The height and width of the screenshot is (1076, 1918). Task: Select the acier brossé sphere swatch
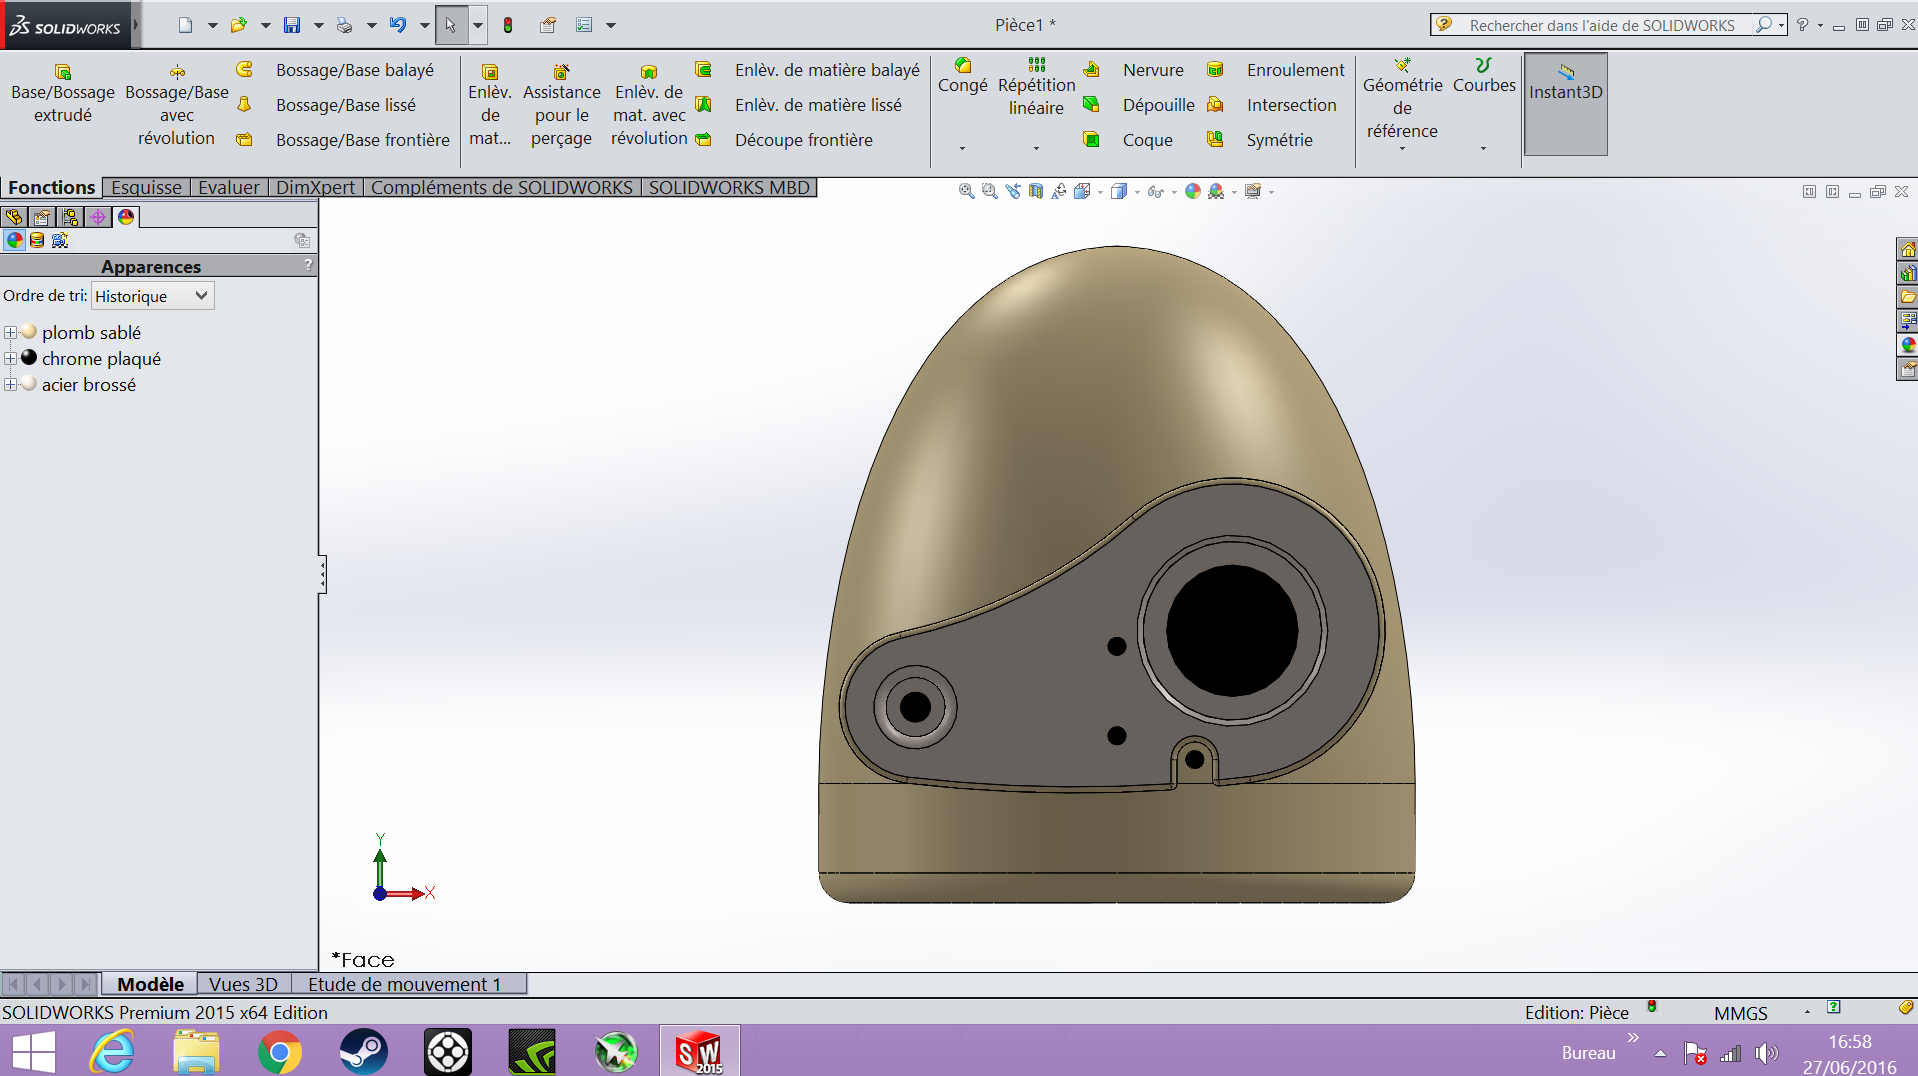[x=29, y=384]
